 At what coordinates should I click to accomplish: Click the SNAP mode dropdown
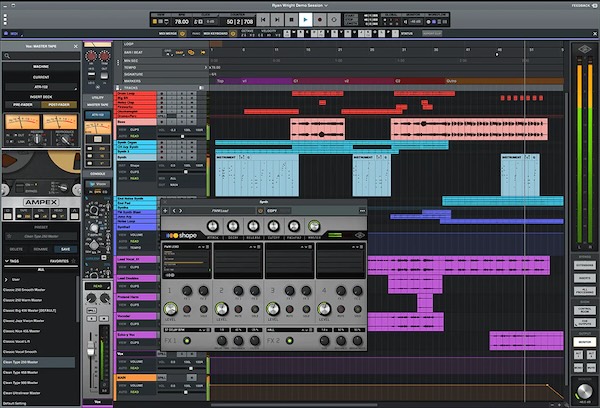(179, 52)
